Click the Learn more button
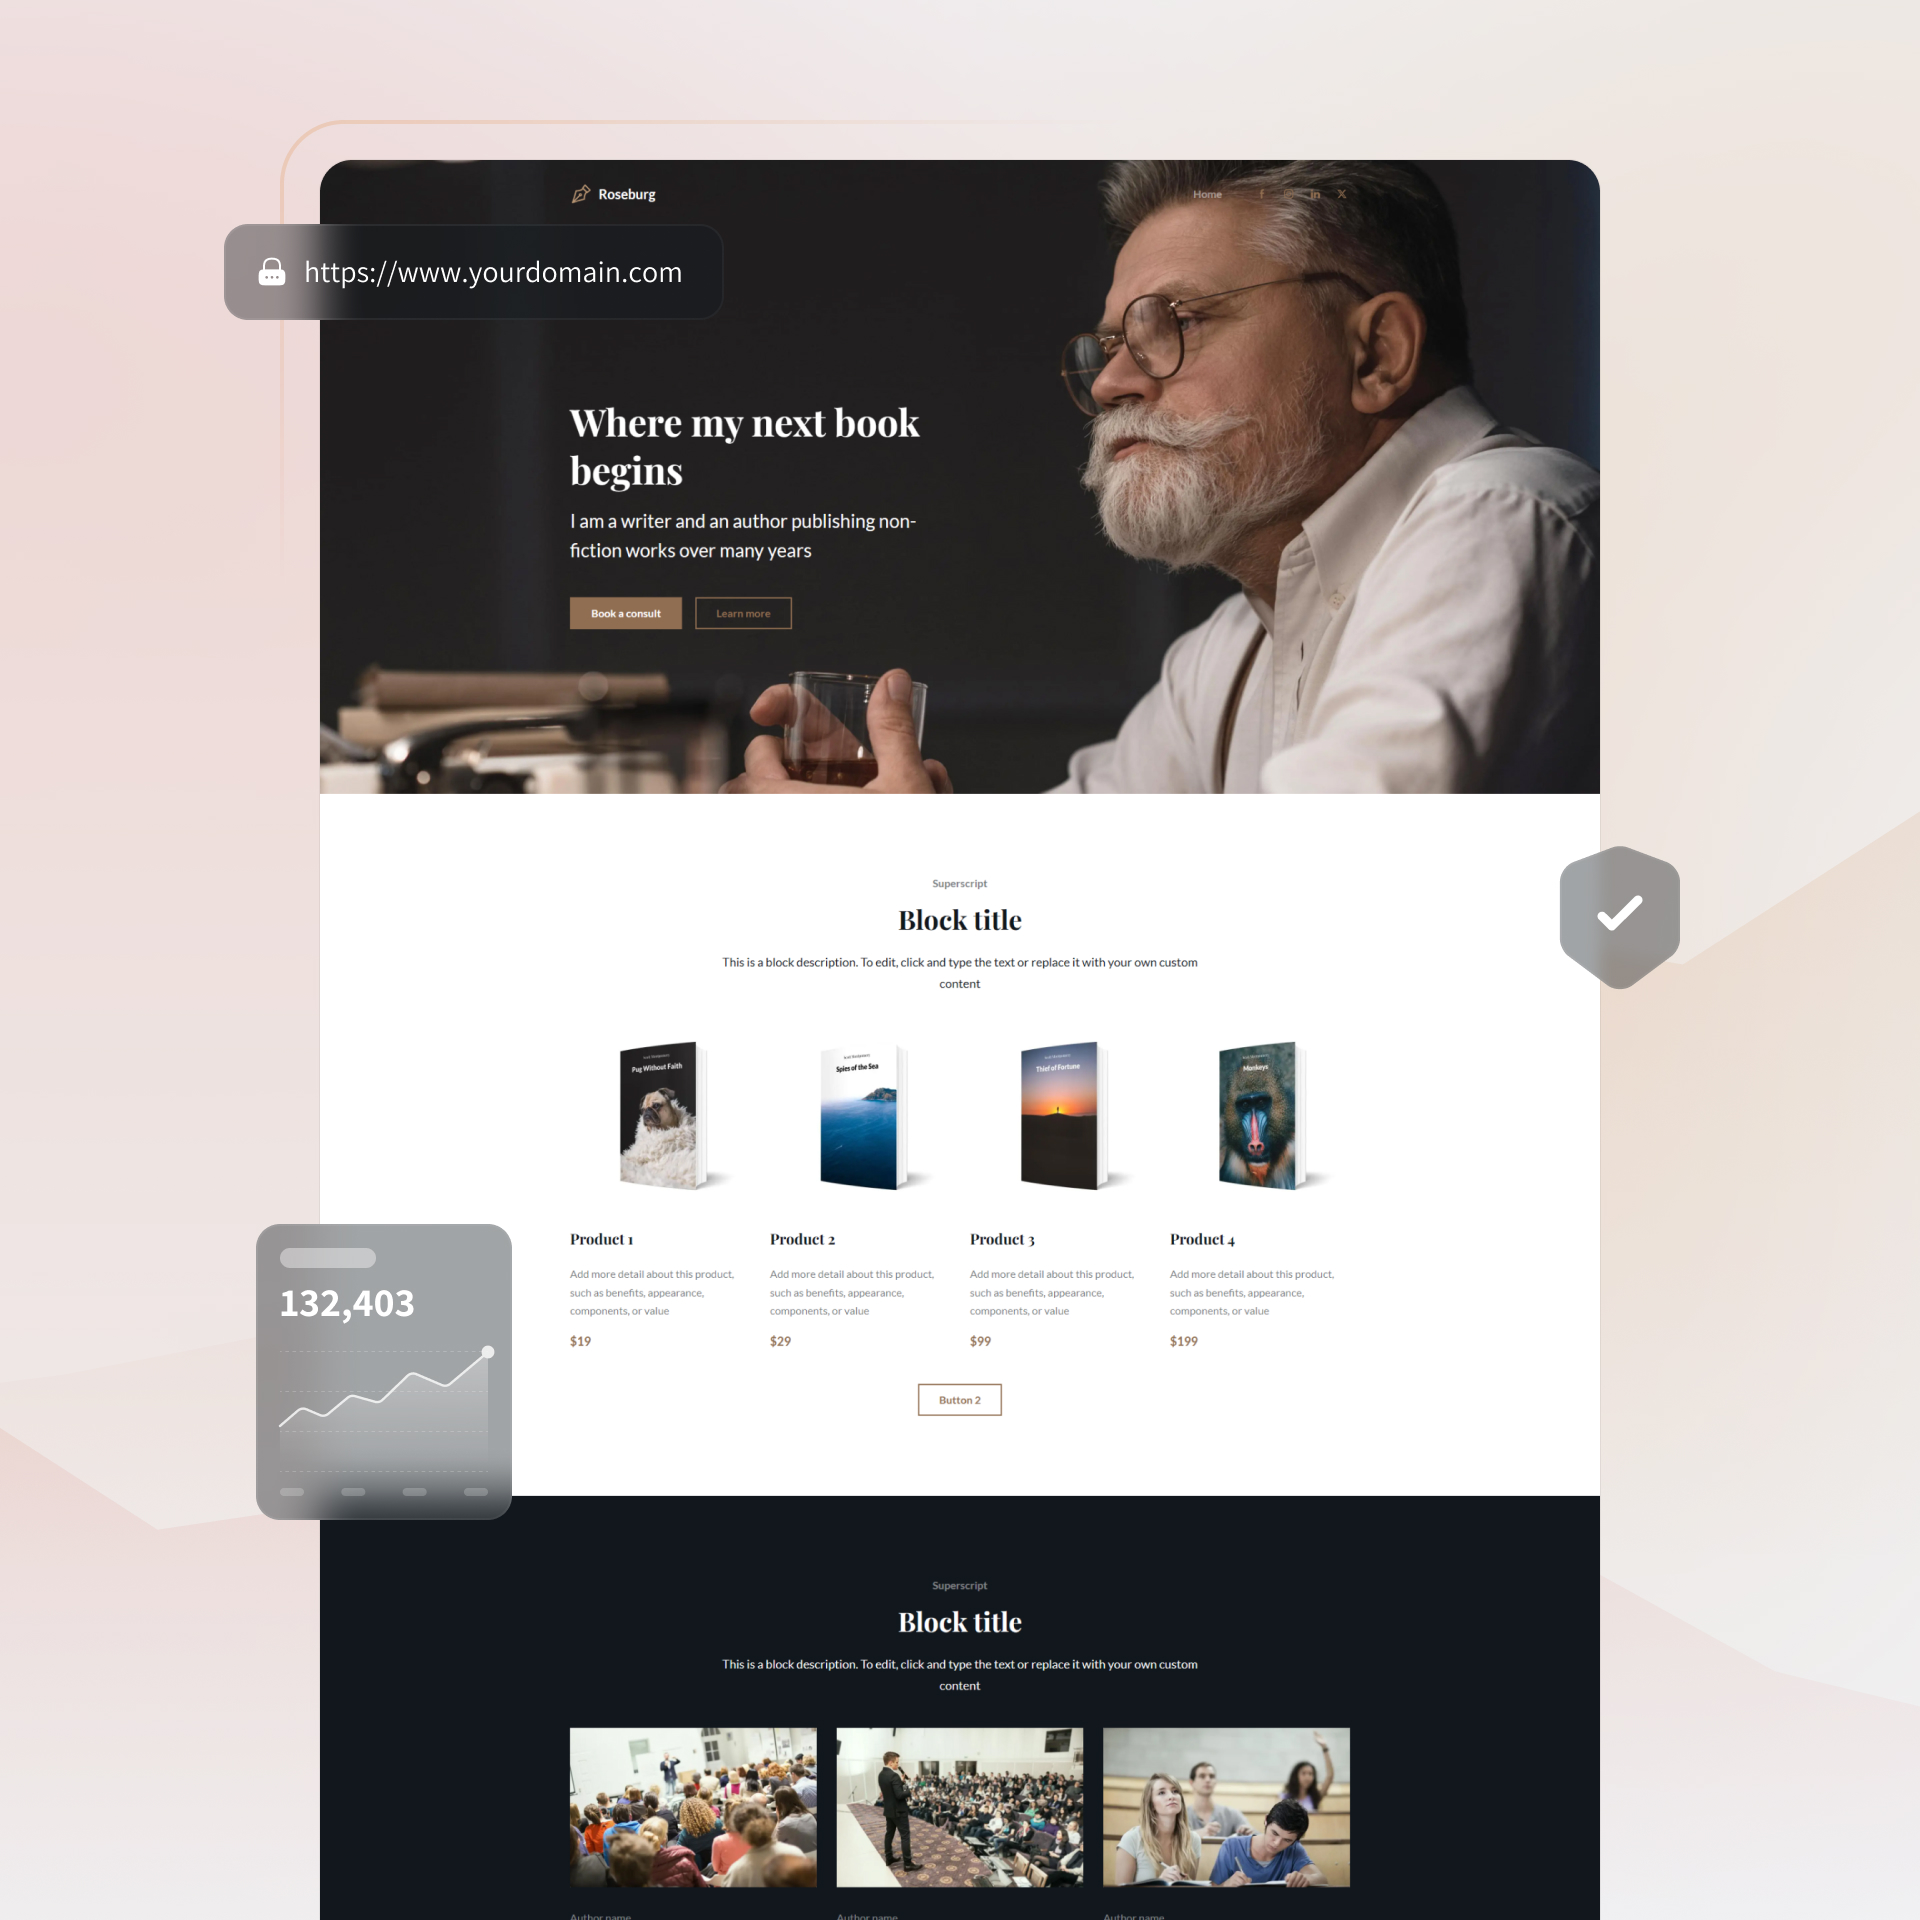The image size is (1920, 1920). [x=742, y=614]
